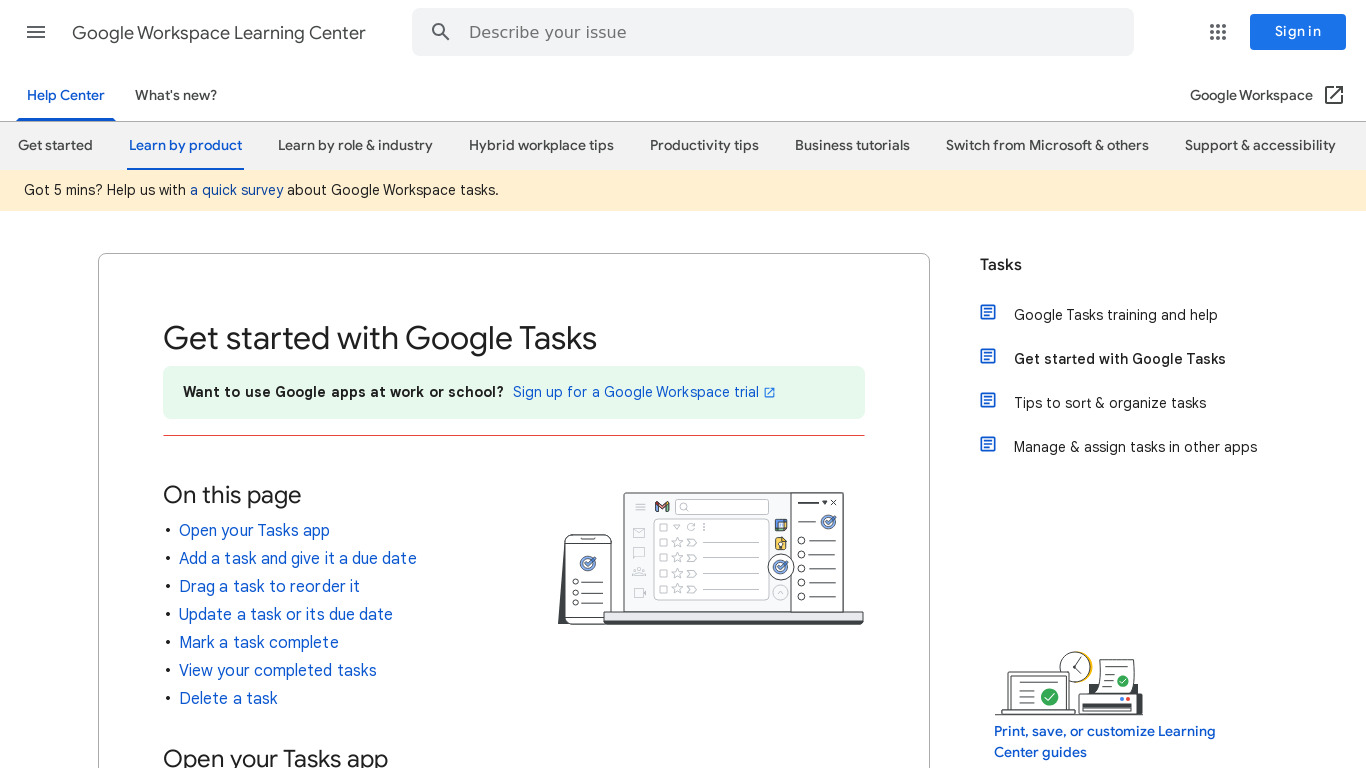Screen dimensions: 1366x768
Task: Open Manage & assign tasks in other apps
Action: point(1135,447)
